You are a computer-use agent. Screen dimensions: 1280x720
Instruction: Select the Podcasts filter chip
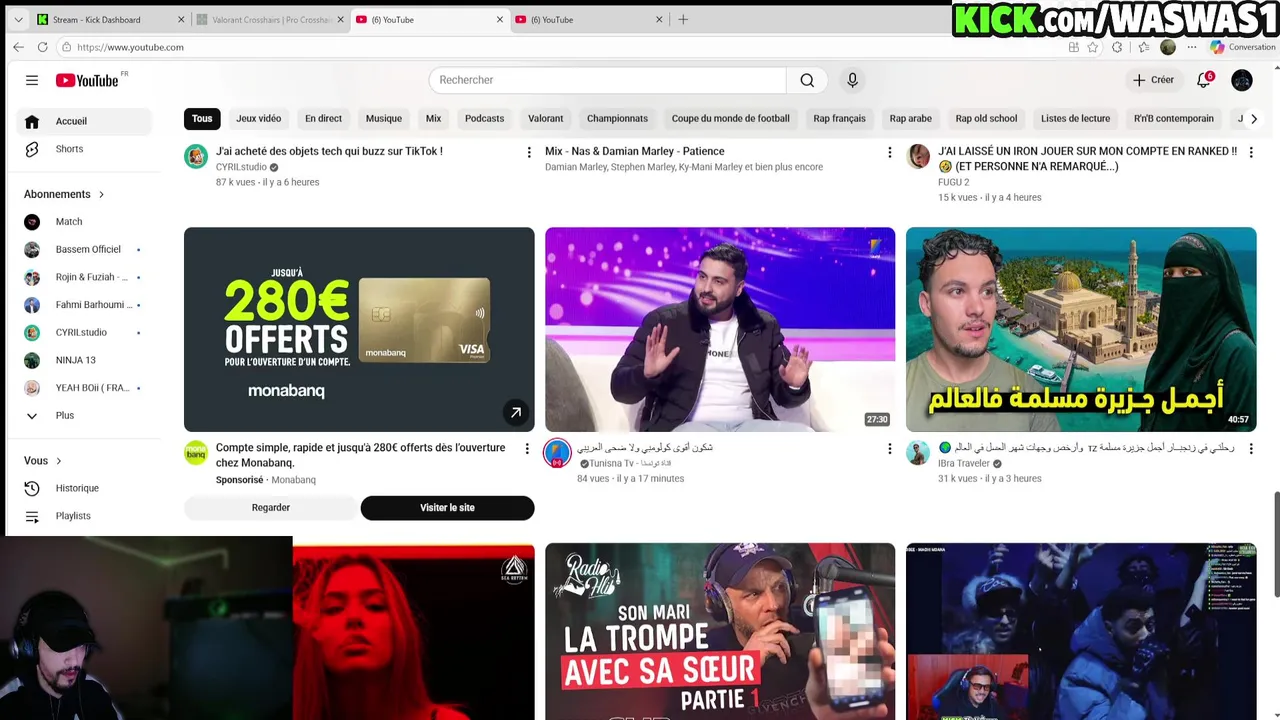point(484,119)
